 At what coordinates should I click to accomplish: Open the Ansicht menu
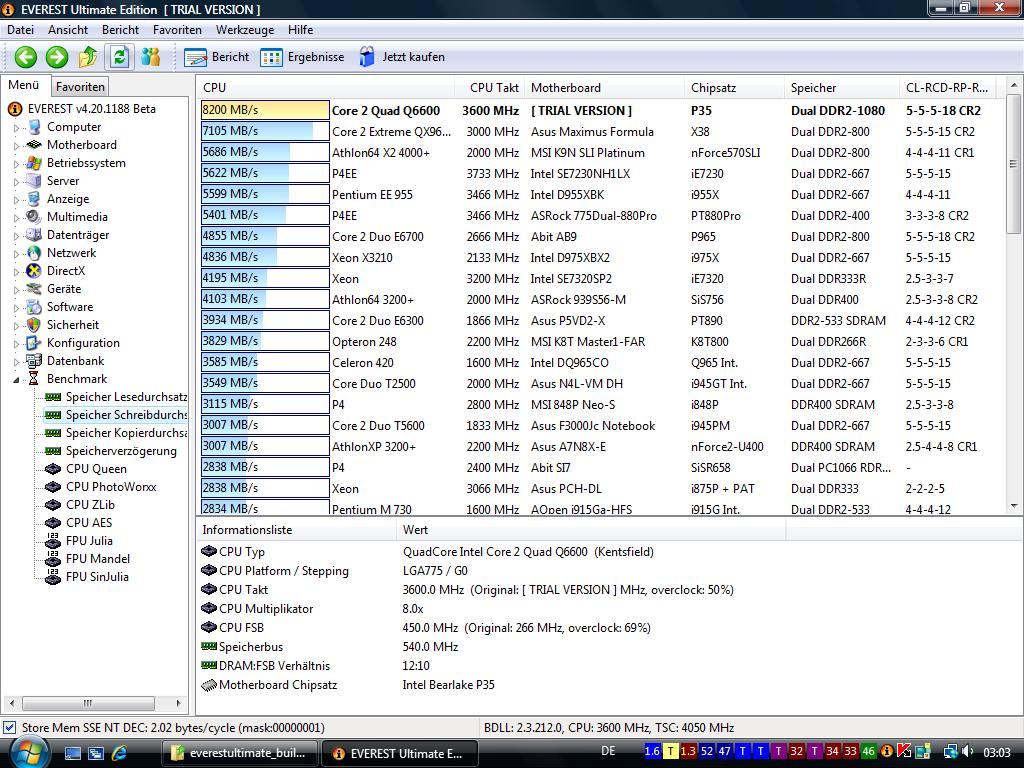[68, 30]
